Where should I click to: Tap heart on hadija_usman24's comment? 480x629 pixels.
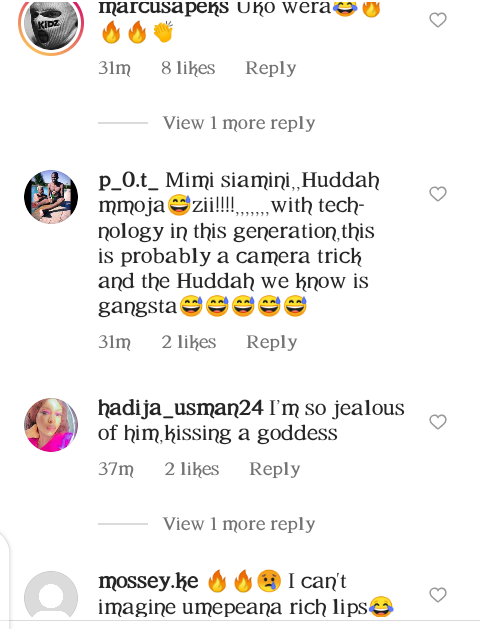438,422
